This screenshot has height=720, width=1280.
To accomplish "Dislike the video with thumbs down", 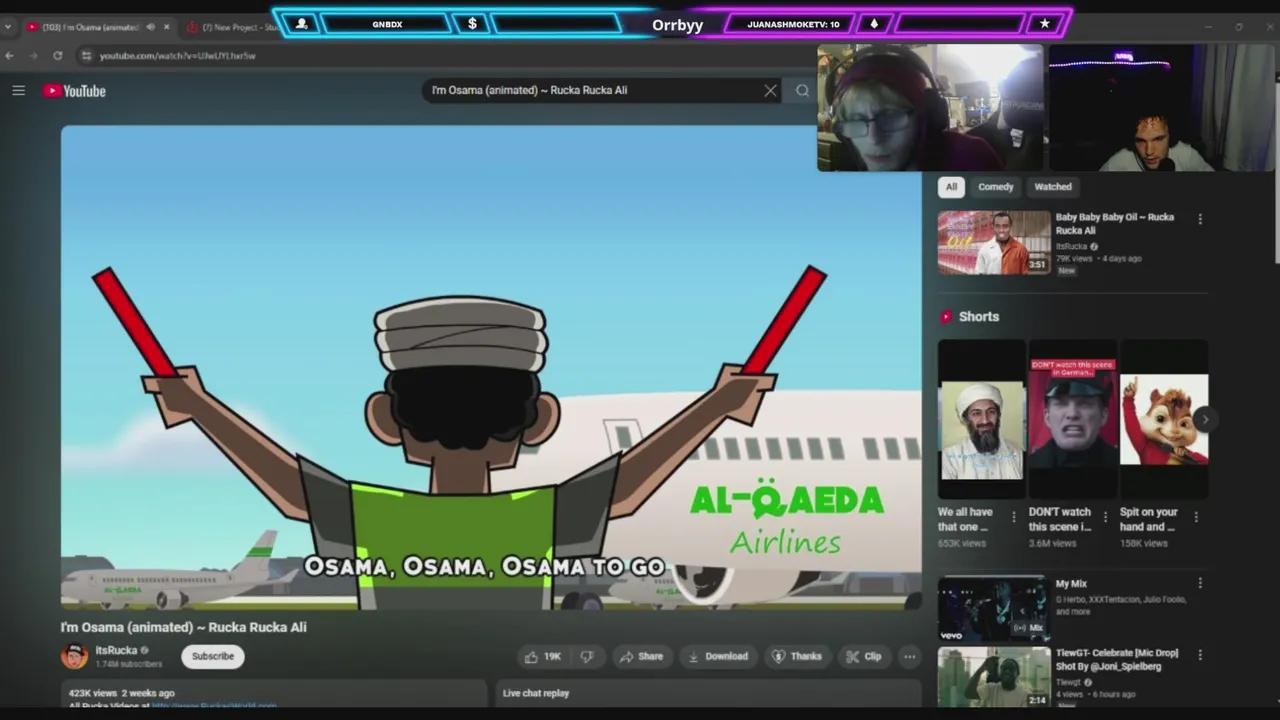I will point(587,656).
